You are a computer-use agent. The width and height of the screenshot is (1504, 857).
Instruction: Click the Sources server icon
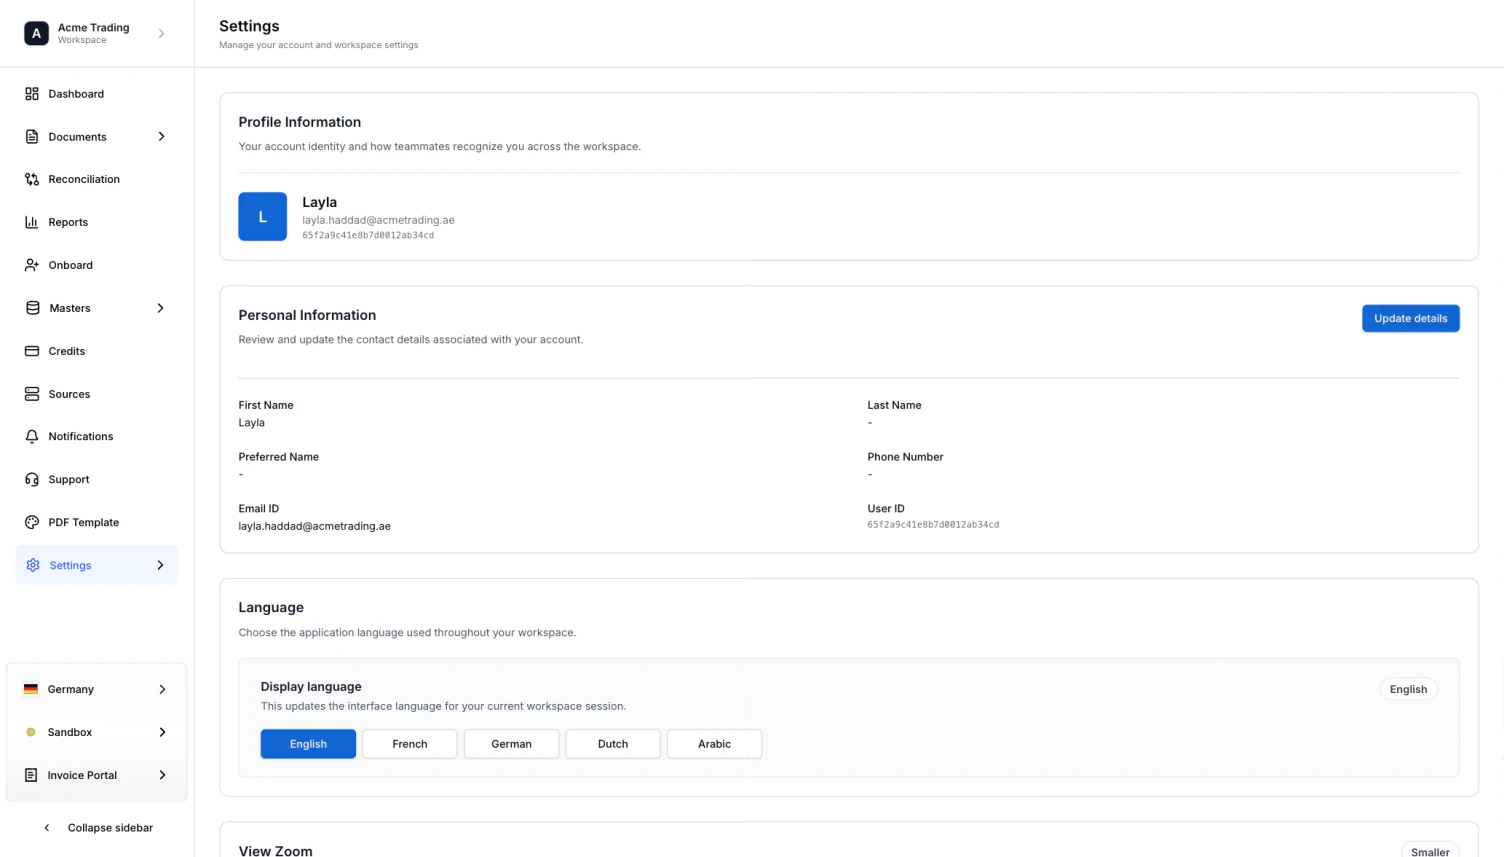(32, 394)
